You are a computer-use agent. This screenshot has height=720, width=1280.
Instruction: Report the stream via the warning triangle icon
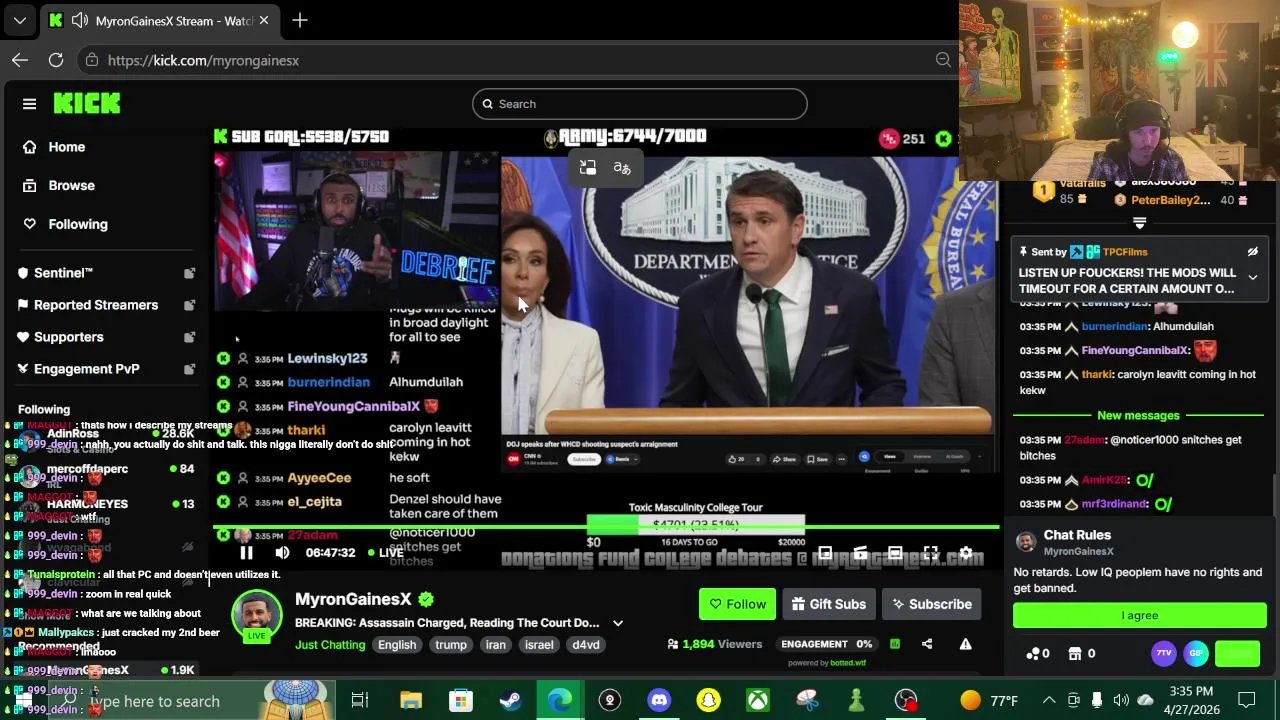[965, 644]
